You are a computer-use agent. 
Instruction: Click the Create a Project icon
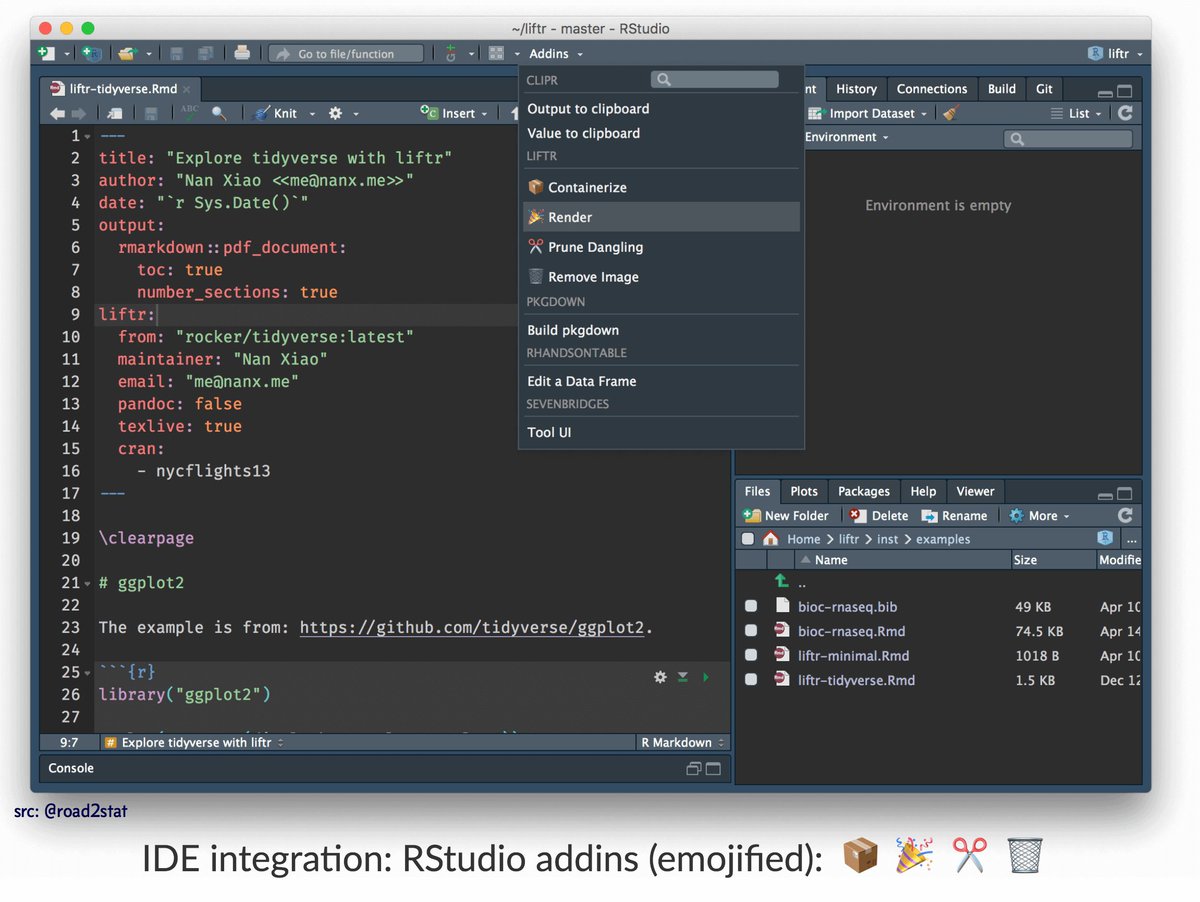click(x=92, y=54)
